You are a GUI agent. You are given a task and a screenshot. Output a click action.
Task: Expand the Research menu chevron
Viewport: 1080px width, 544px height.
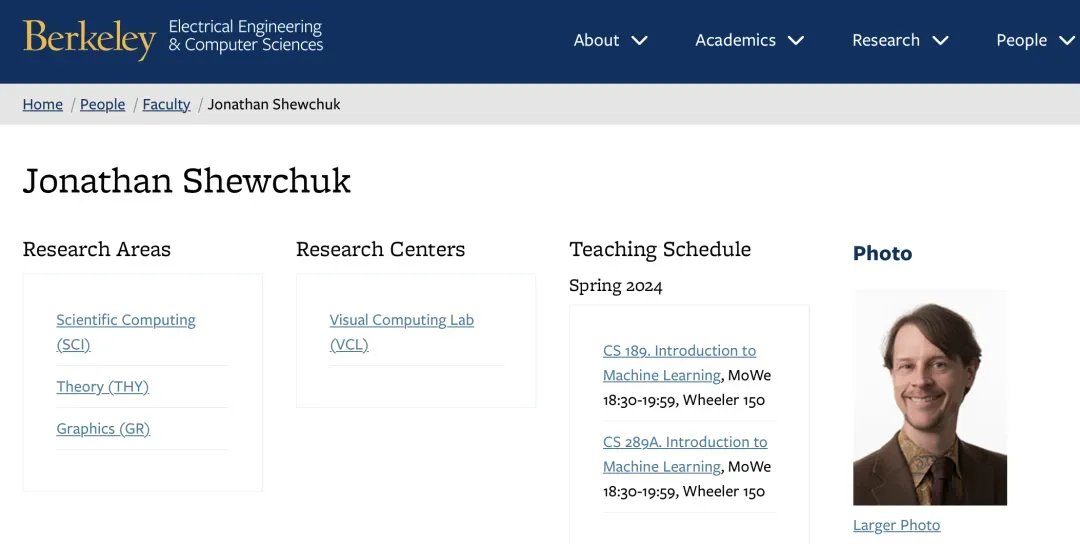coord(940,41)
